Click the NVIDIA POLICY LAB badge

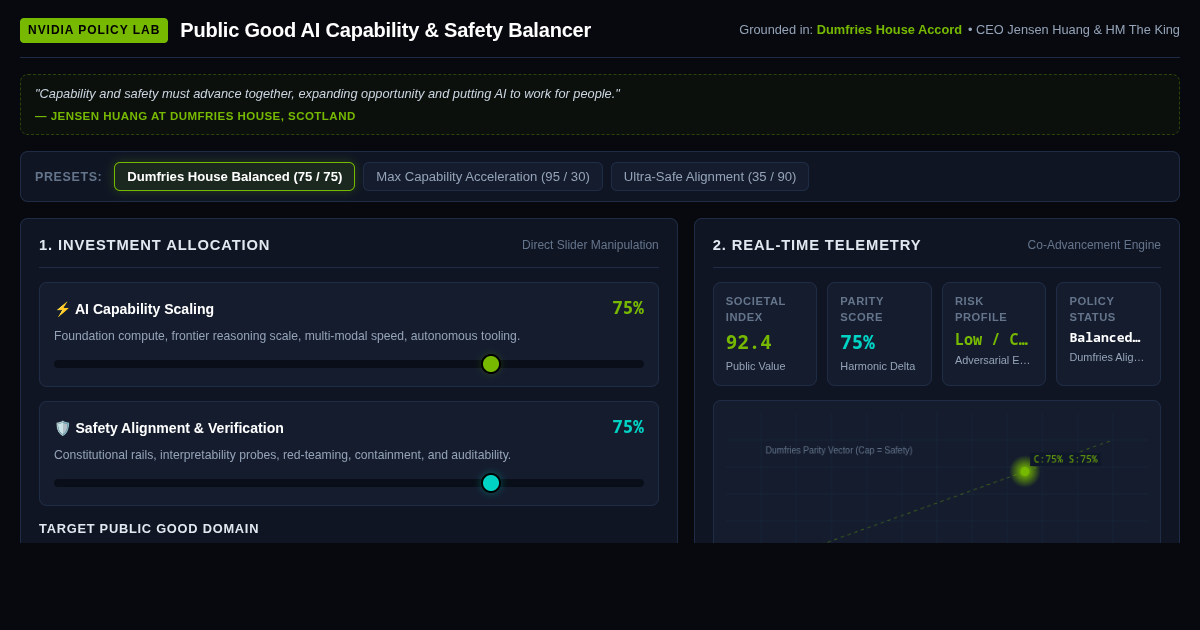point(94,30)
